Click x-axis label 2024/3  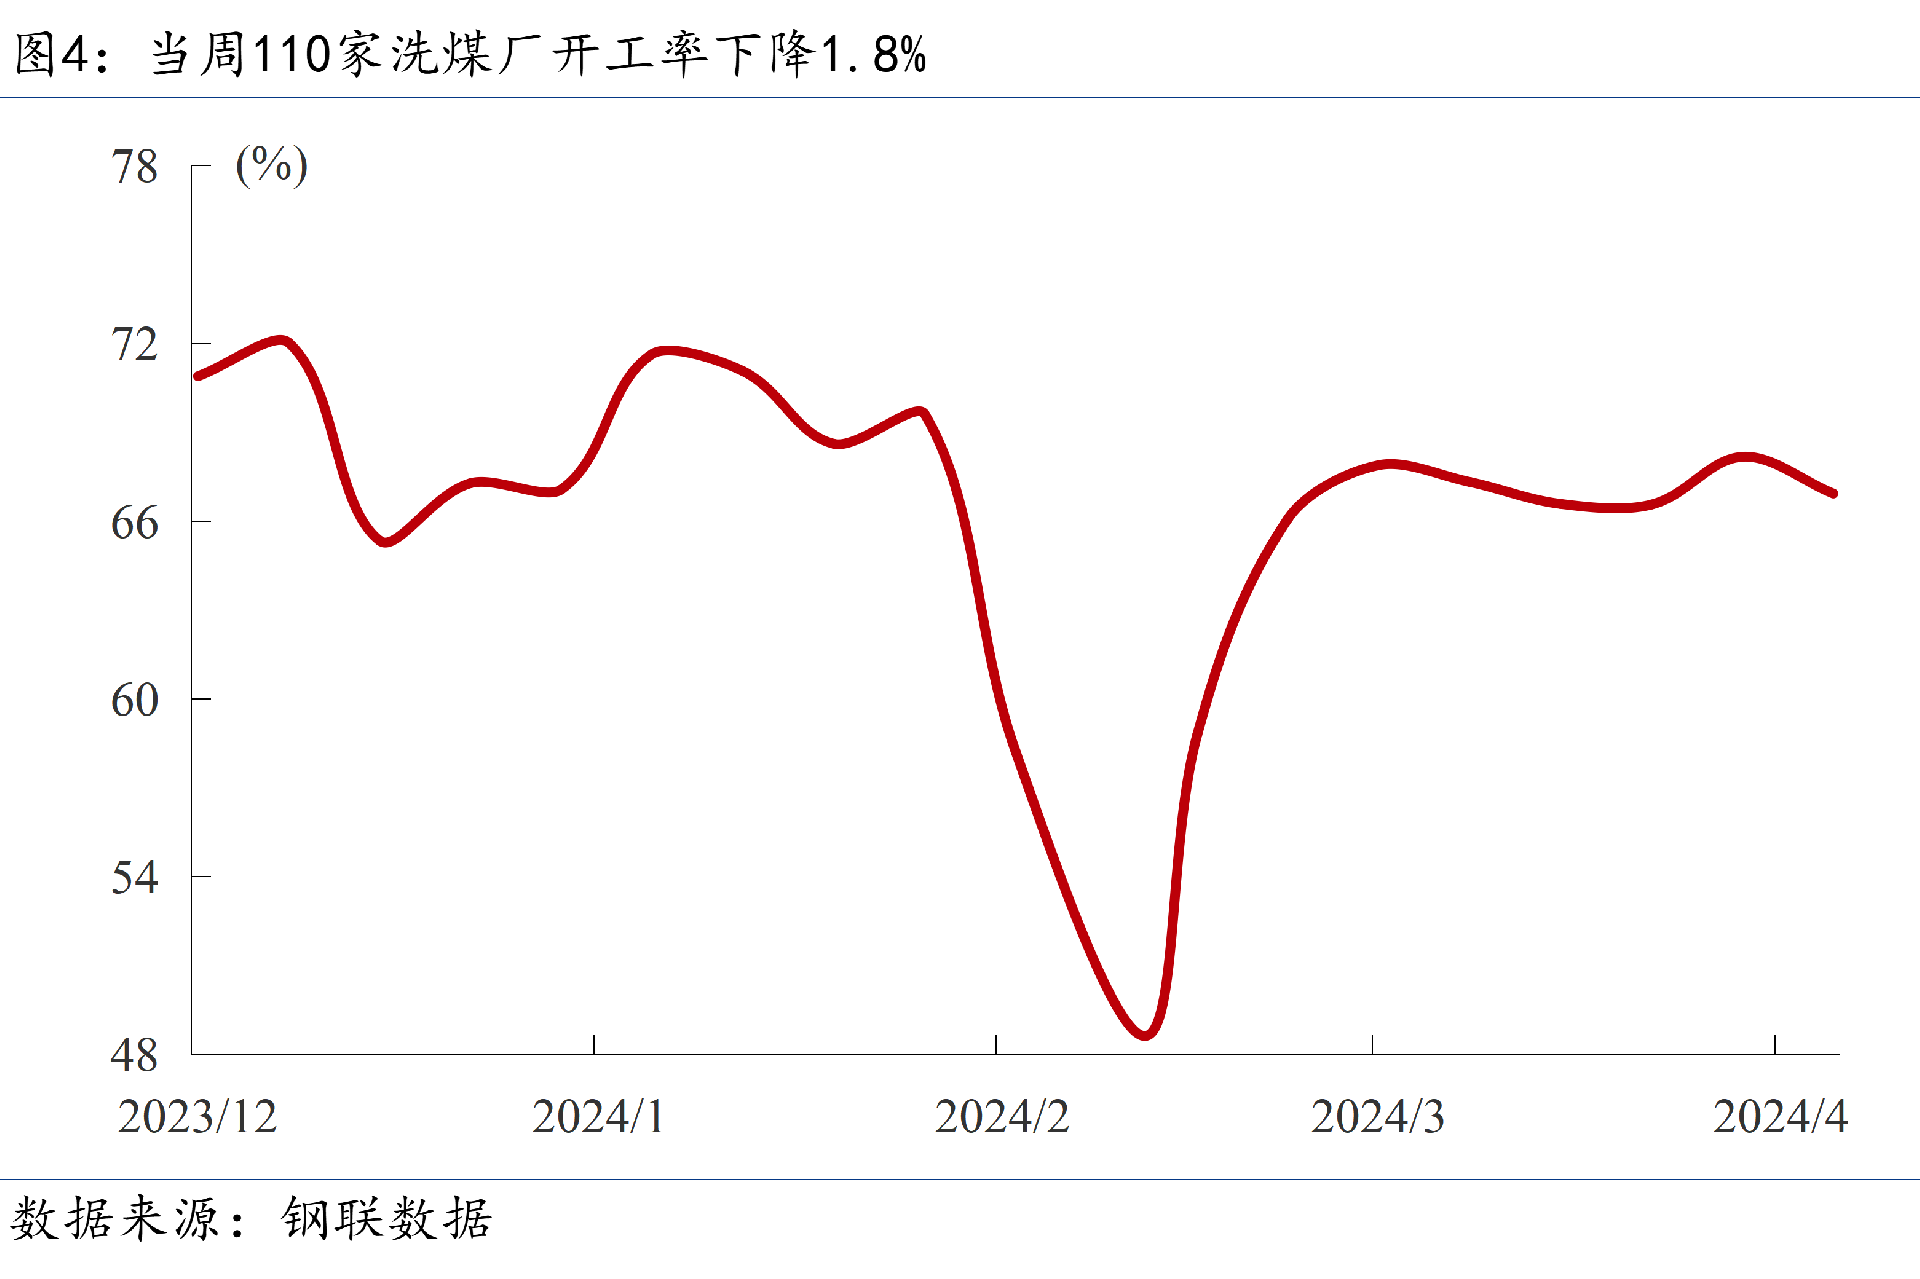point(1378,1117)
